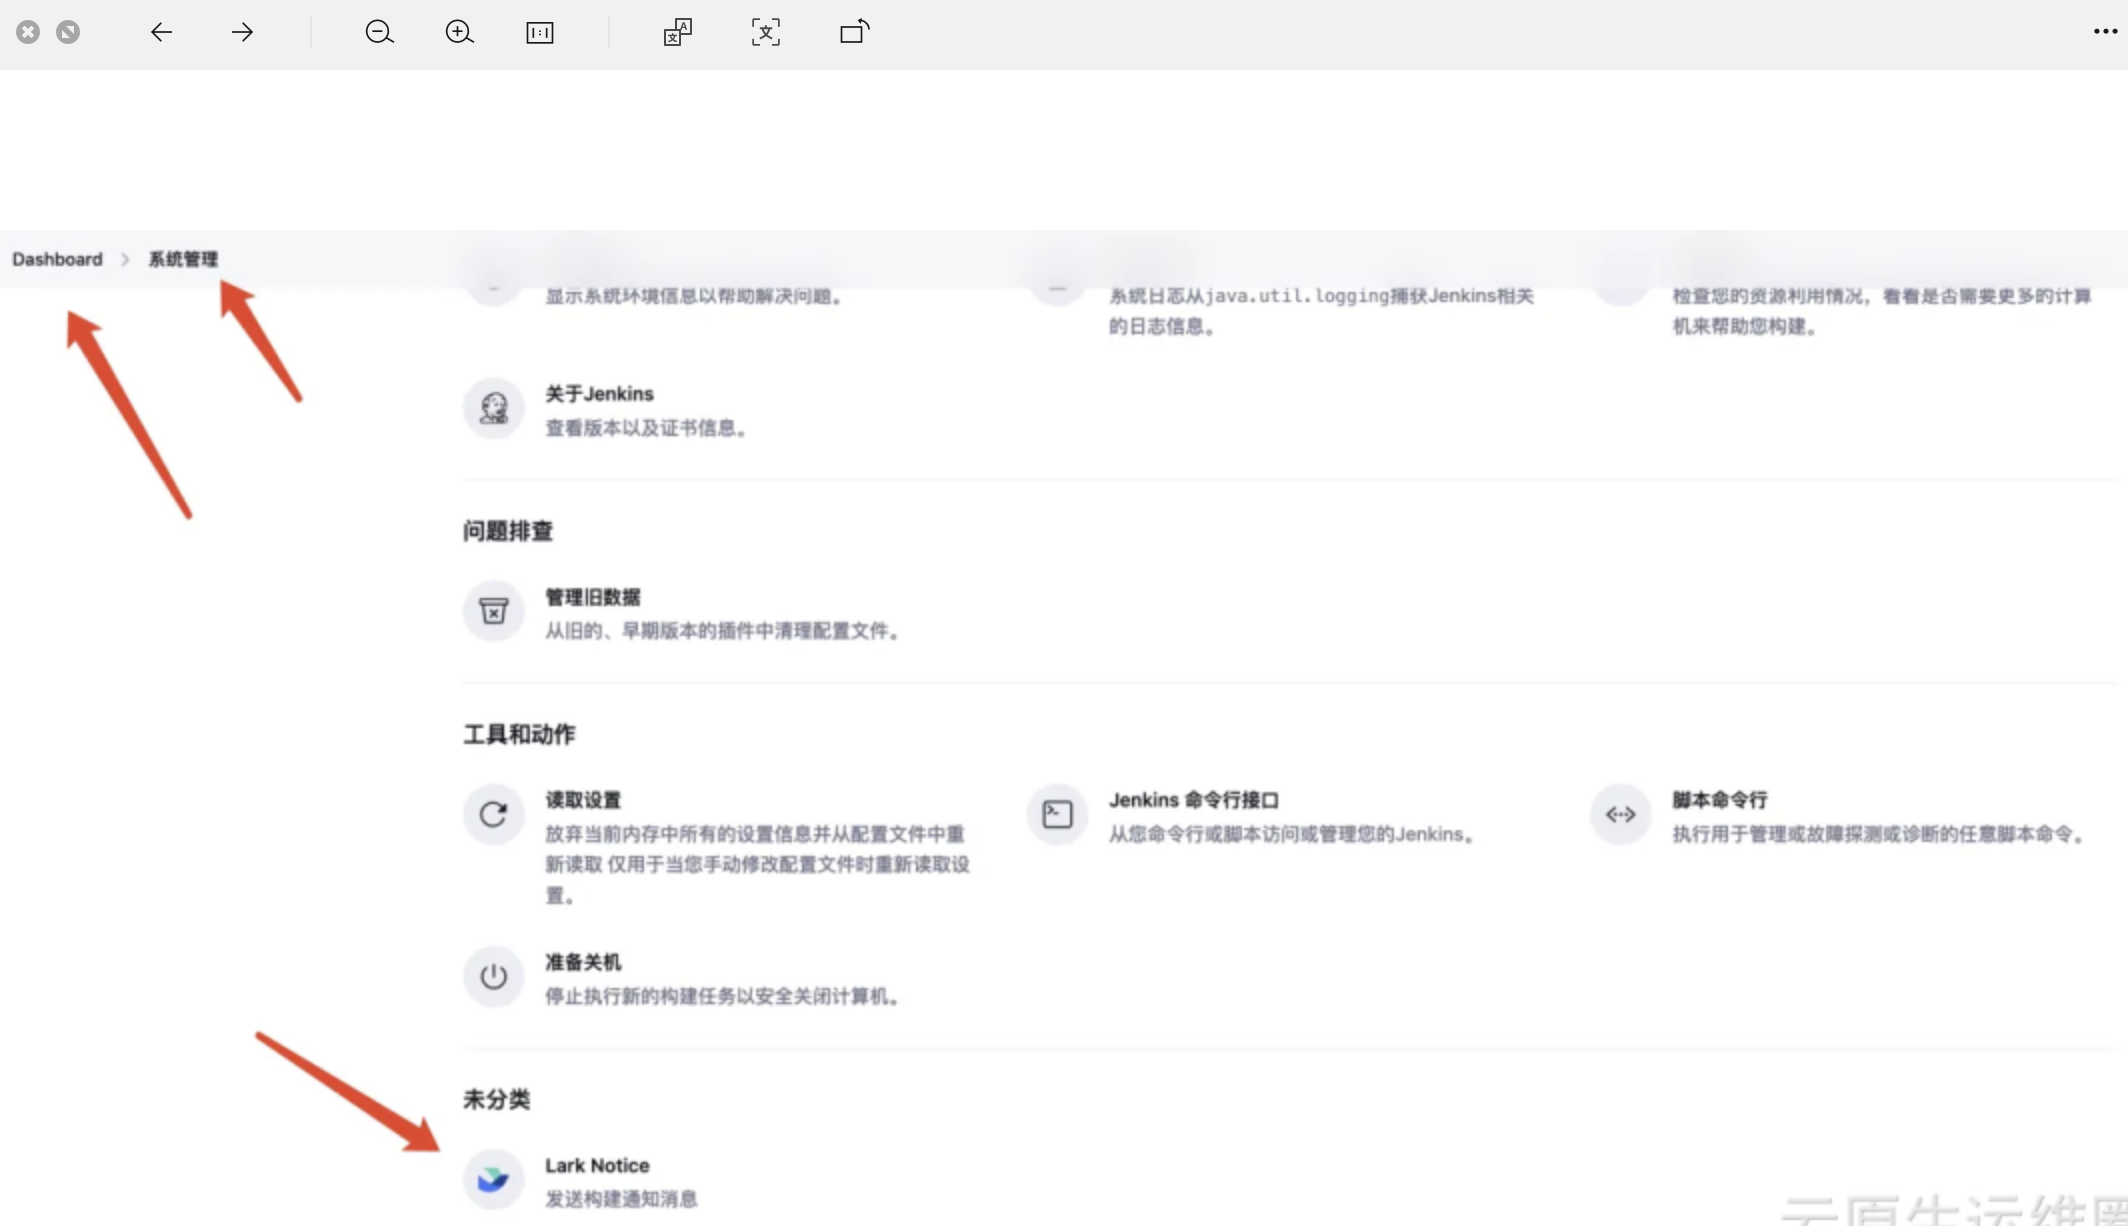Open Jenkins 命令行接口 page
The width and height of the screenshot is (2128, 1226).
pos(1194,800)
